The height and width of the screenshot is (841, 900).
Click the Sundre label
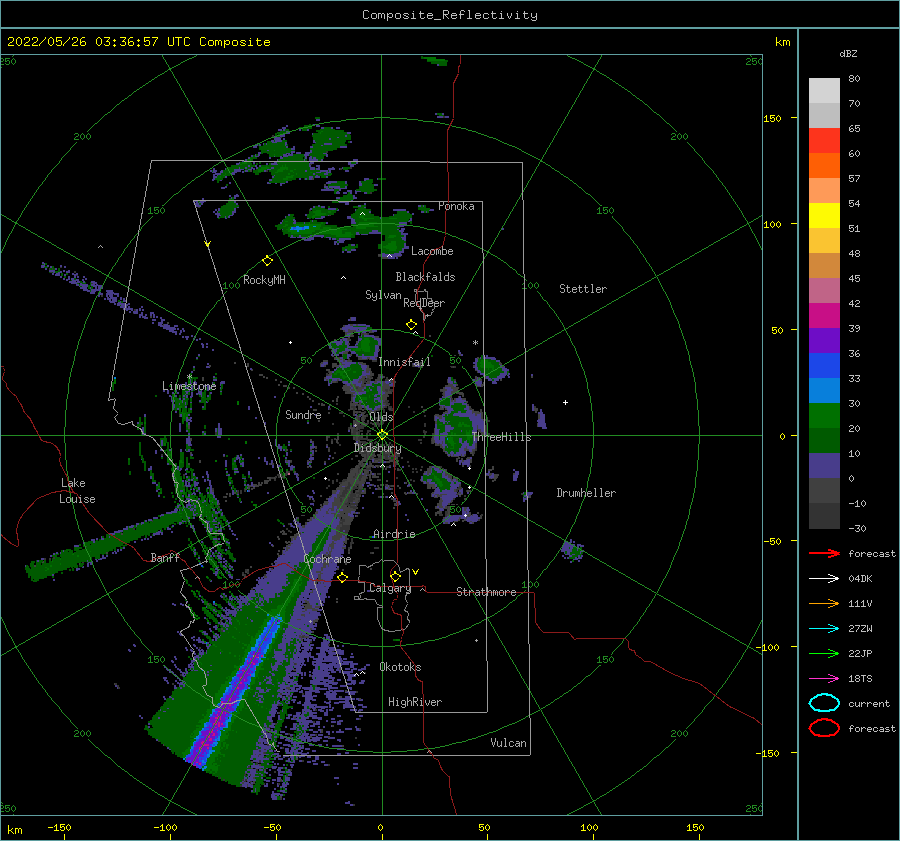click(x=303, y=414)
